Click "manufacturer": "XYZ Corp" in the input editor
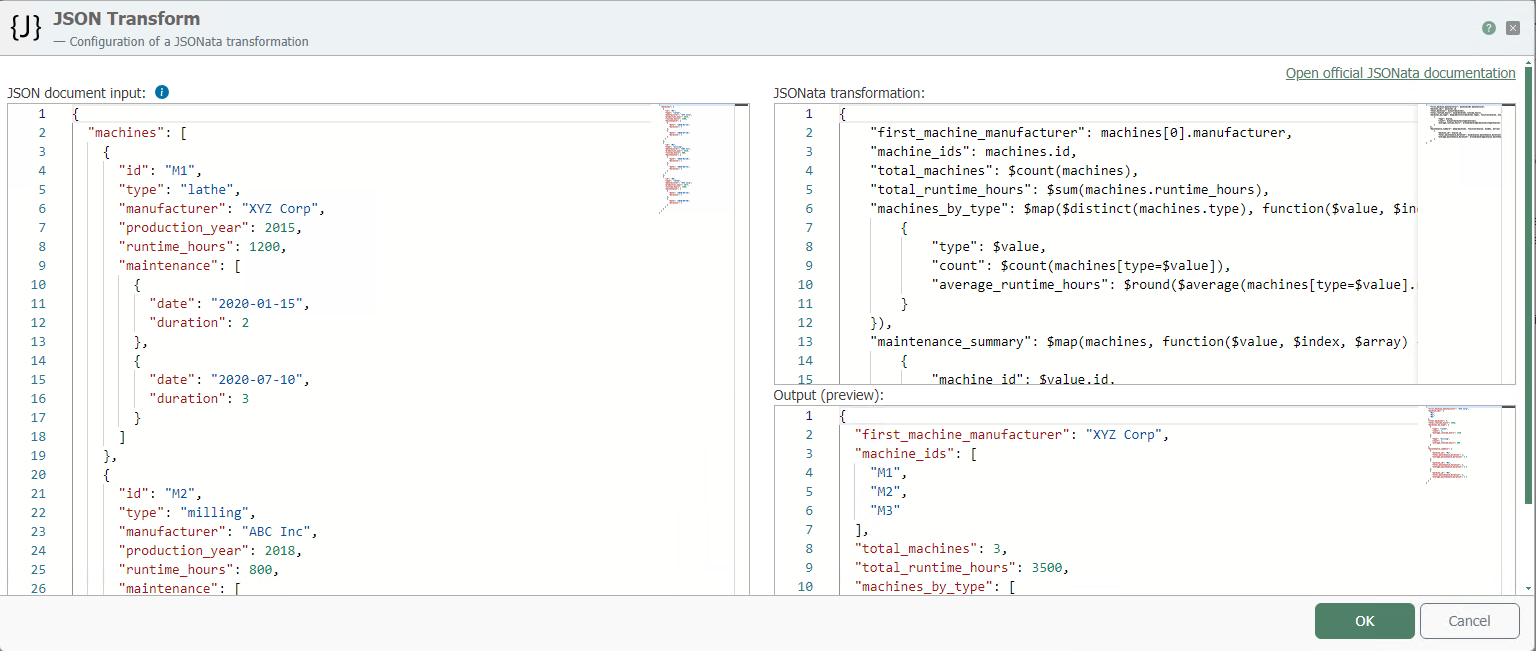 click(x=222, y=209)
